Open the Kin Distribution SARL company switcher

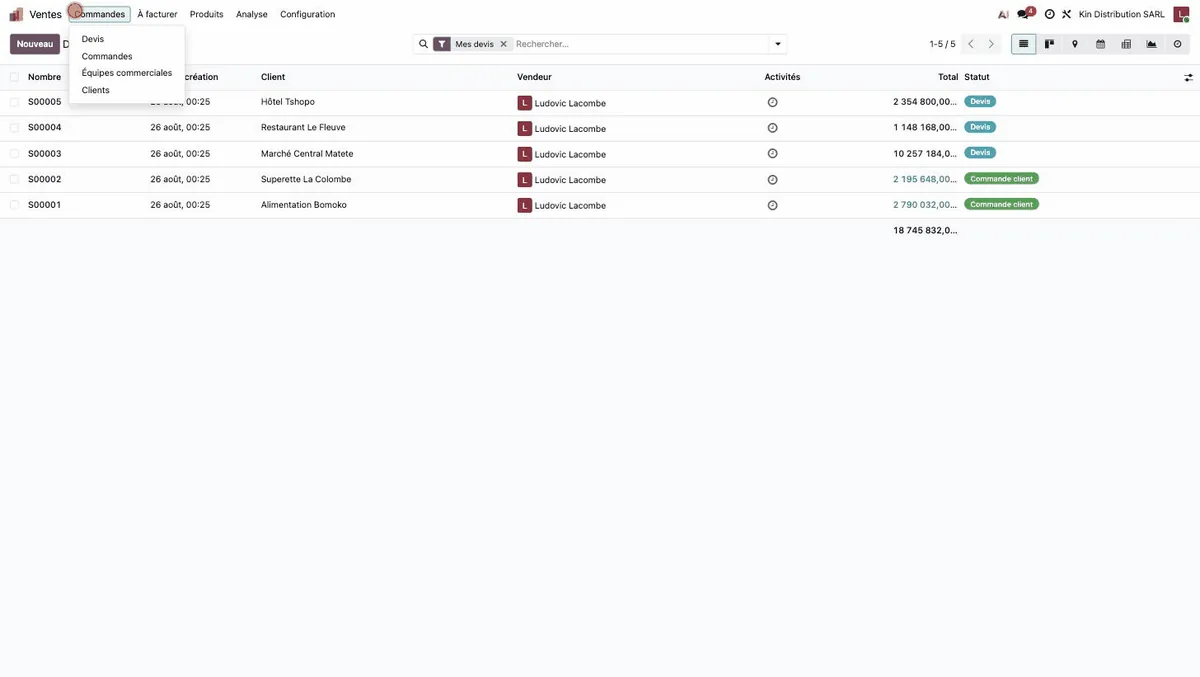click(1121, 14)
